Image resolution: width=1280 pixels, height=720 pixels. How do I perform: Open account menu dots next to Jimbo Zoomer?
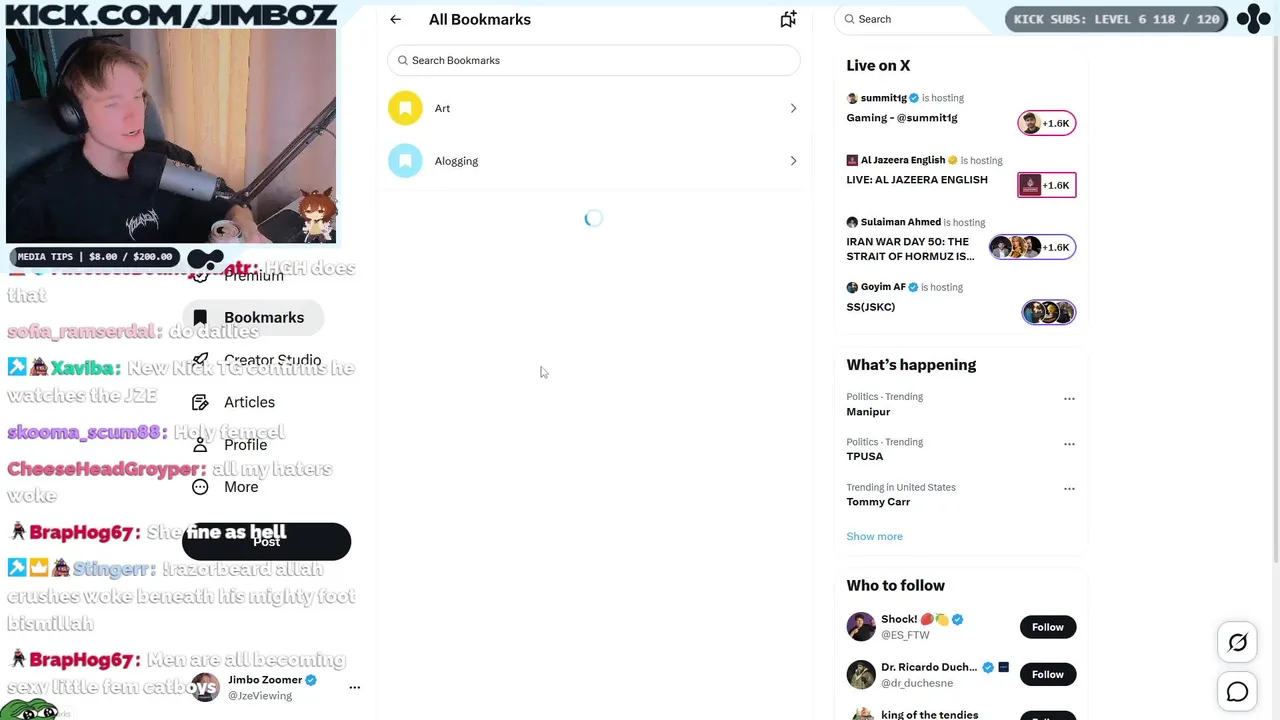click(354, 687)
